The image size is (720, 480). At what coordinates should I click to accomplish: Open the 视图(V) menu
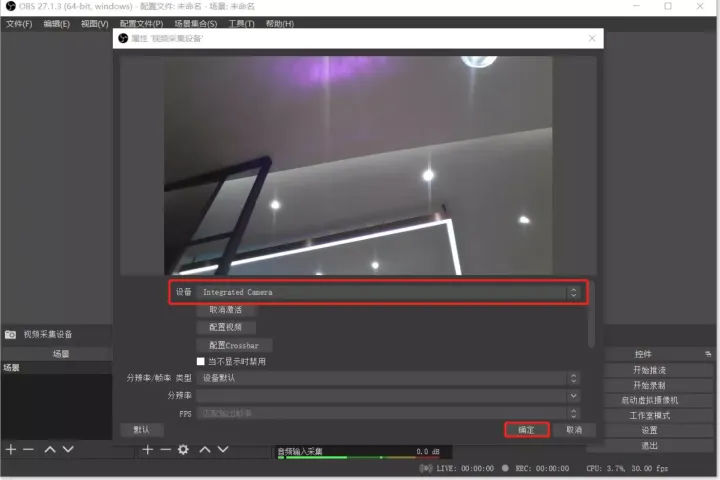click(95, 24)
